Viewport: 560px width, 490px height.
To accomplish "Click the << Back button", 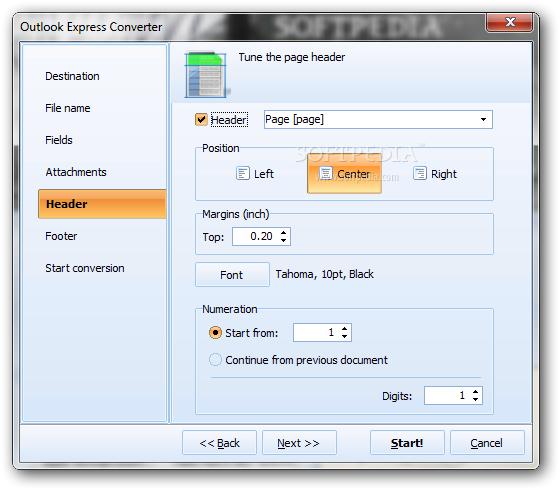I will pos(219,442).
